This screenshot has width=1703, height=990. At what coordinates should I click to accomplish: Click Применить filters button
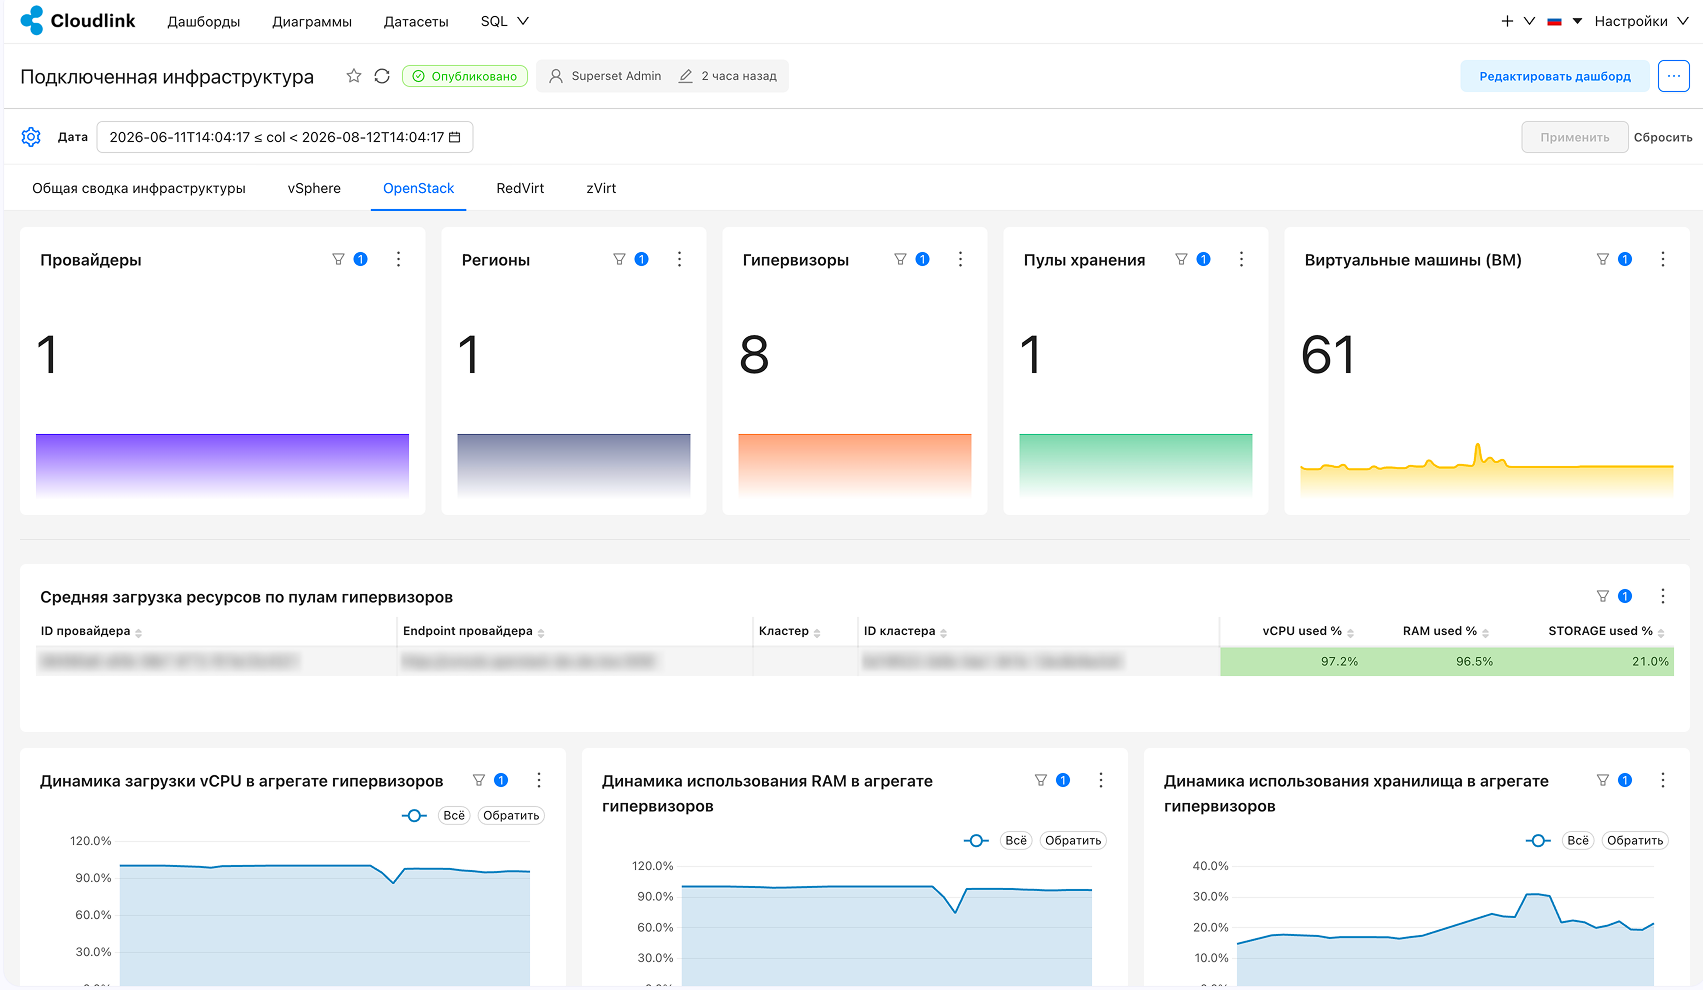click(1575, 137)
